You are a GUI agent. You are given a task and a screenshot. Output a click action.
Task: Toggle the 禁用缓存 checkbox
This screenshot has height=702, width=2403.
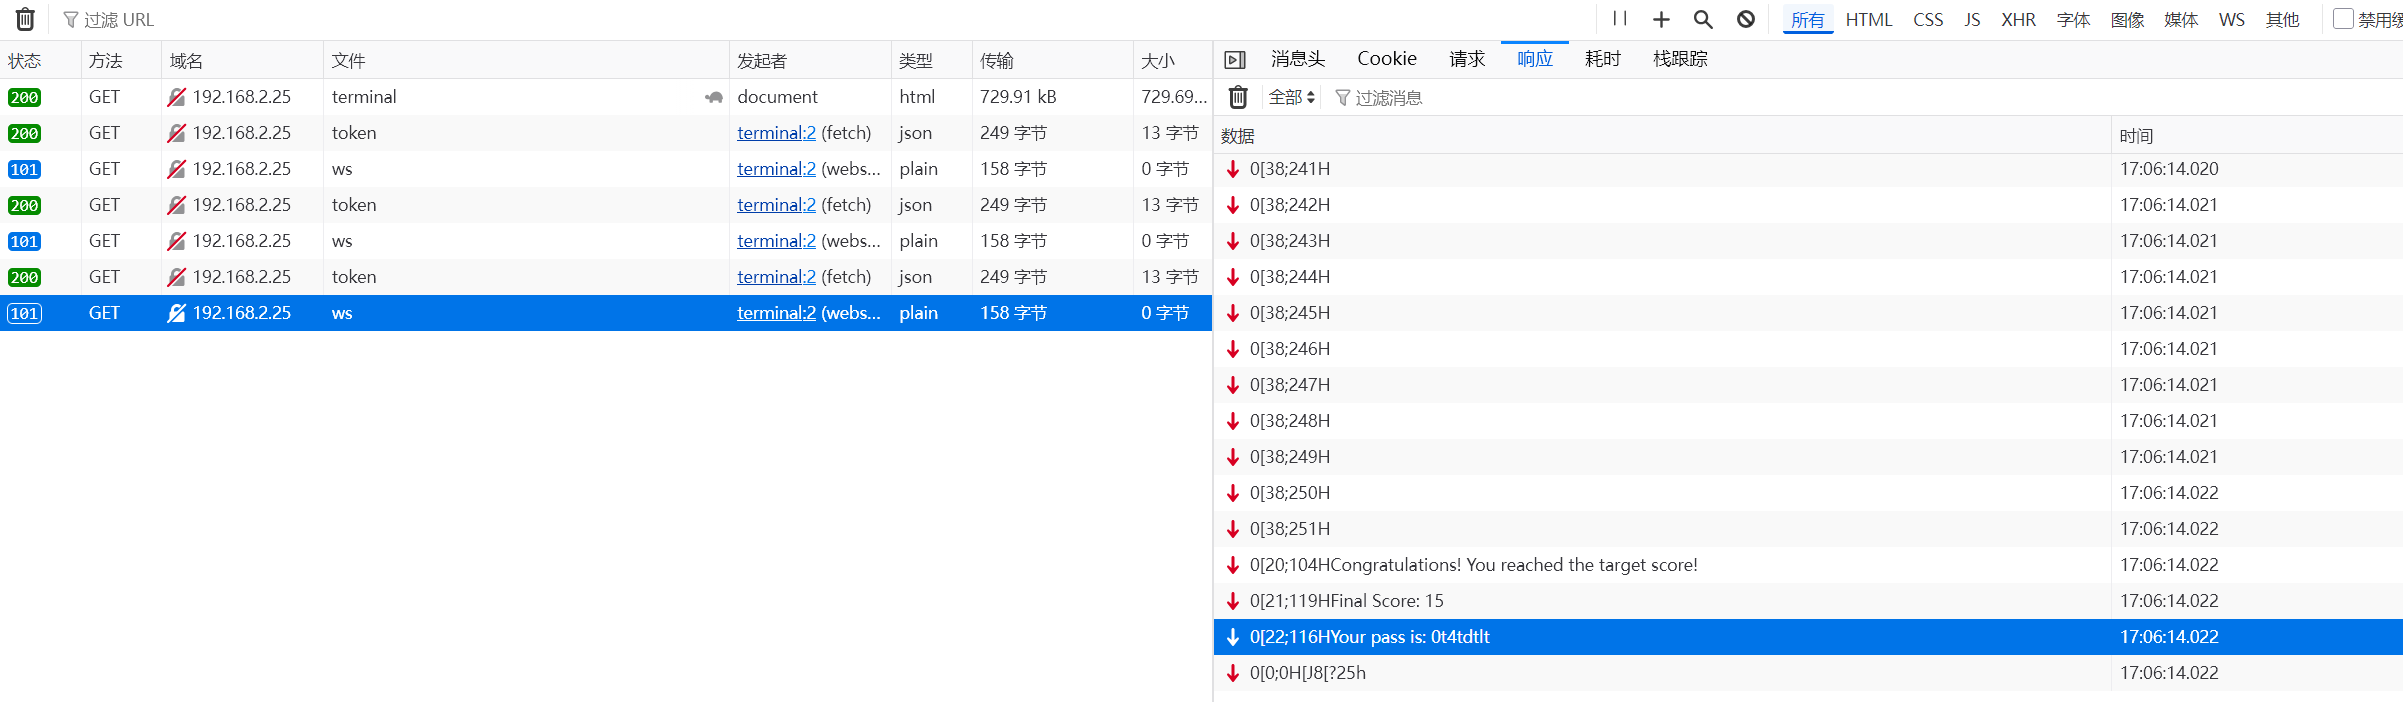coord(2343,19)
